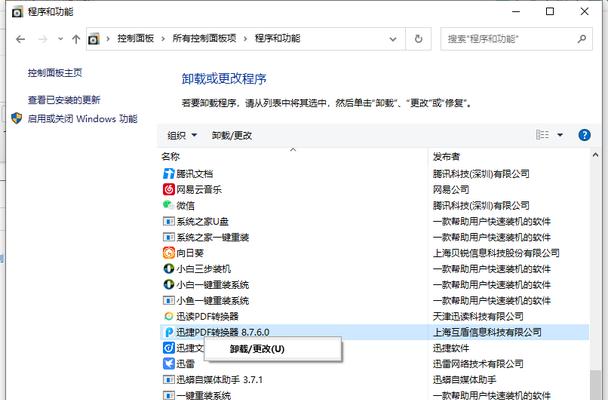Click the window title bar program icon
Image resolution: width=608 pixels, height=400 pixels.
pos(17,12)
